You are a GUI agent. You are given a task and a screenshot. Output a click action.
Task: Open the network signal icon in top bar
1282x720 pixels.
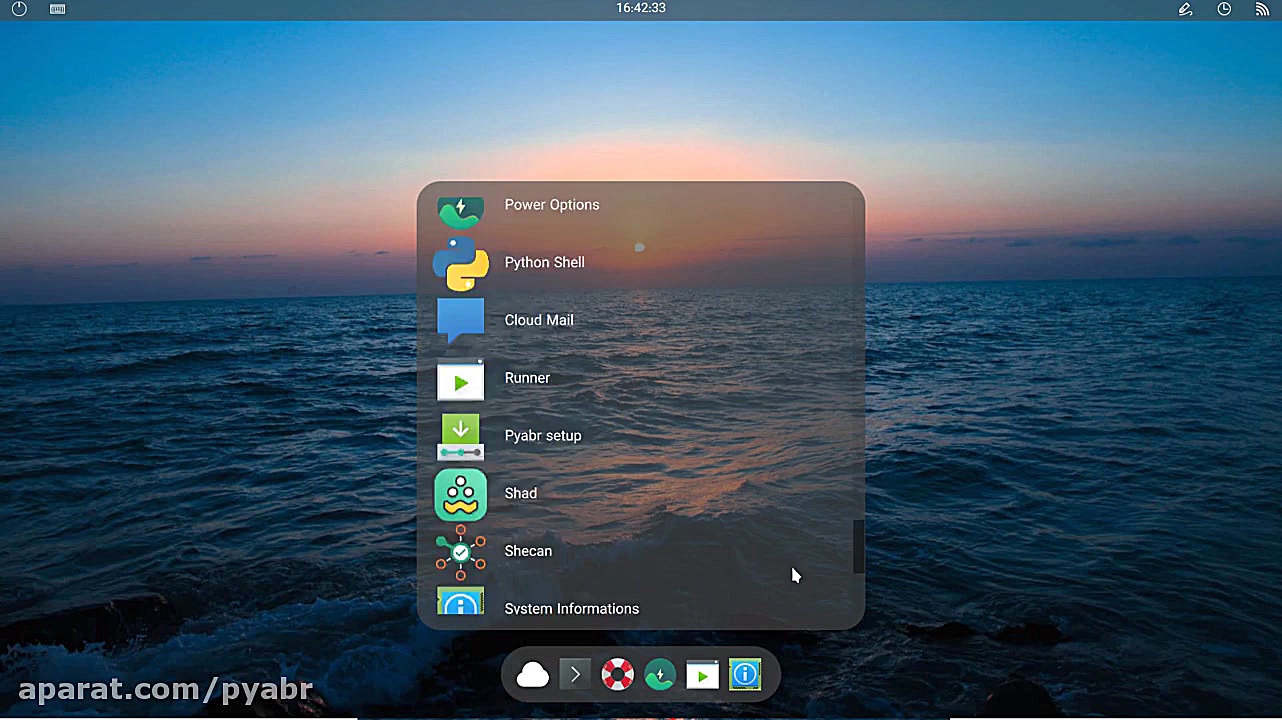(x=1262, y=9)
